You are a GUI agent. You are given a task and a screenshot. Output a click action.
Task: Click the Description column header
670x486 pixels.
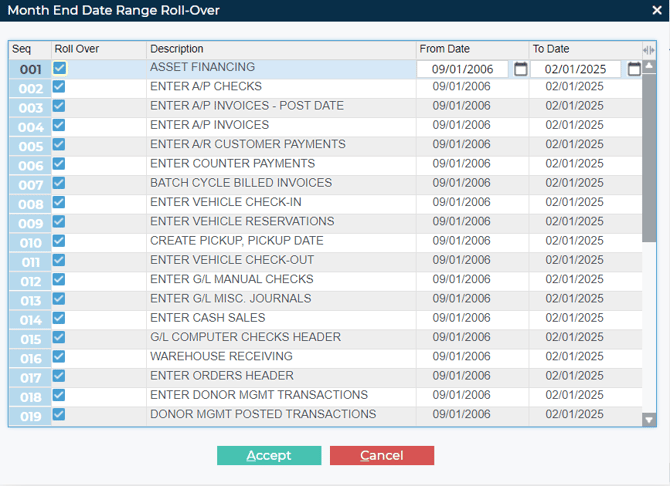tap(280, 49)
